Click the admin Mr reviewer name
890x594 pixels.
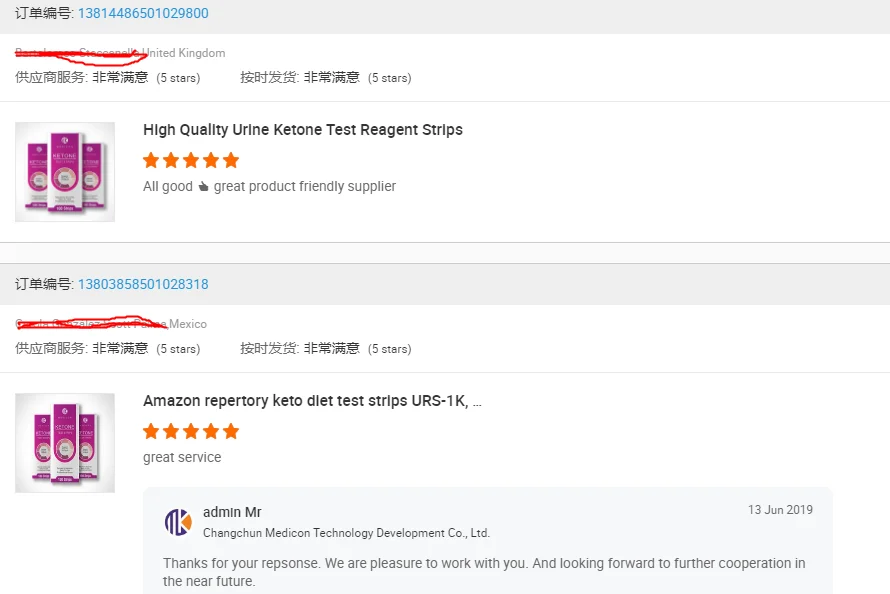(232, 512)
